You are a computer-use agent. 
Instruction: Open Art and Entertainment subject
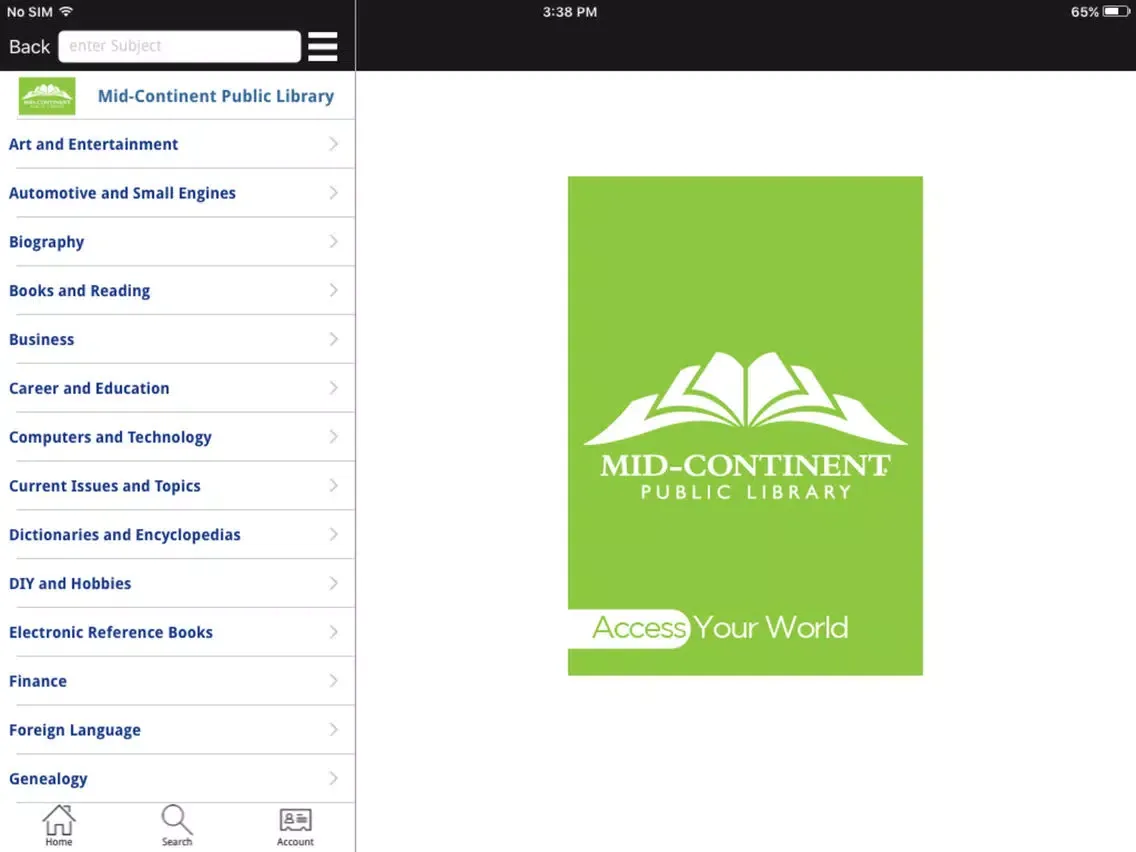point(178,144)
